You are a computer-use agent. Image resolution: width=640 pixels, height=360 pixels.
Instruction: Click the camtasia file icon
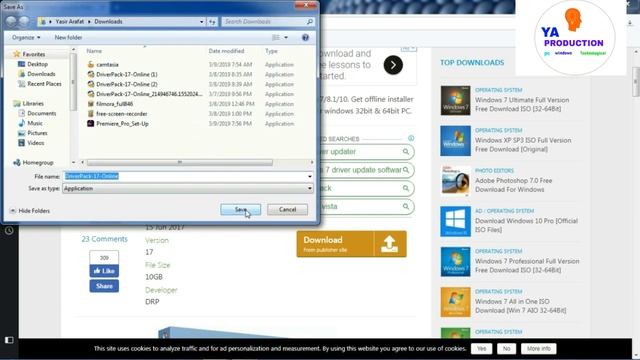point(91,64)
